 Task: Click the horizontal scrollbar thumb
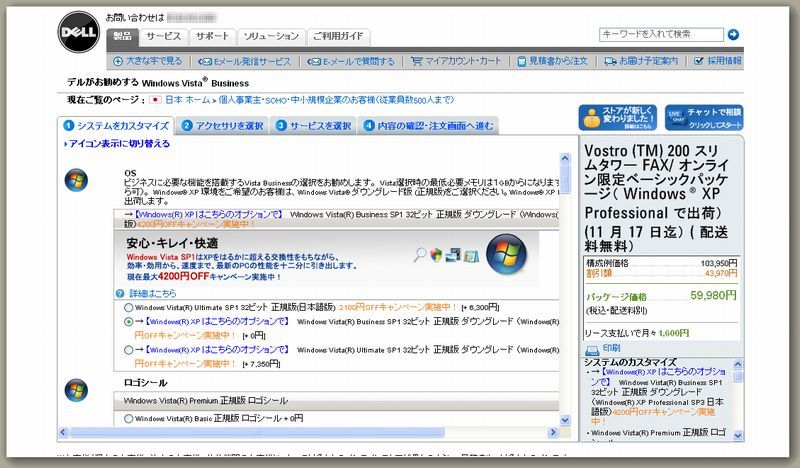click(257, 432)
